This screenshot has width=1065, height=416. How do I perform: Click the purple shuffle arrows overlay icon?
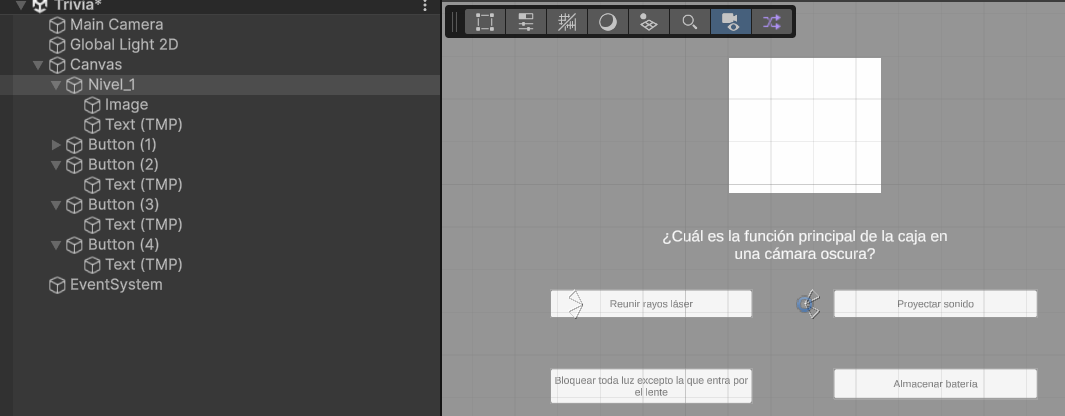point(772,22)
